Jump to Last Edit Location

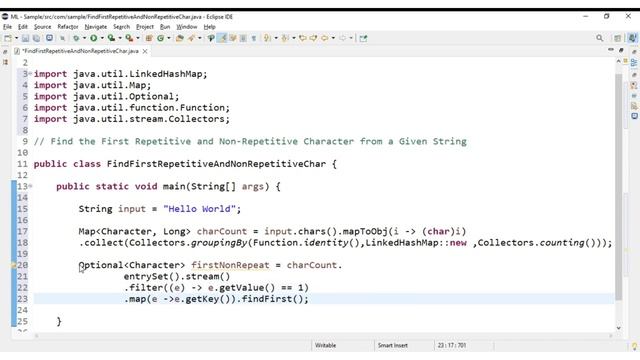tap(302, 38)
